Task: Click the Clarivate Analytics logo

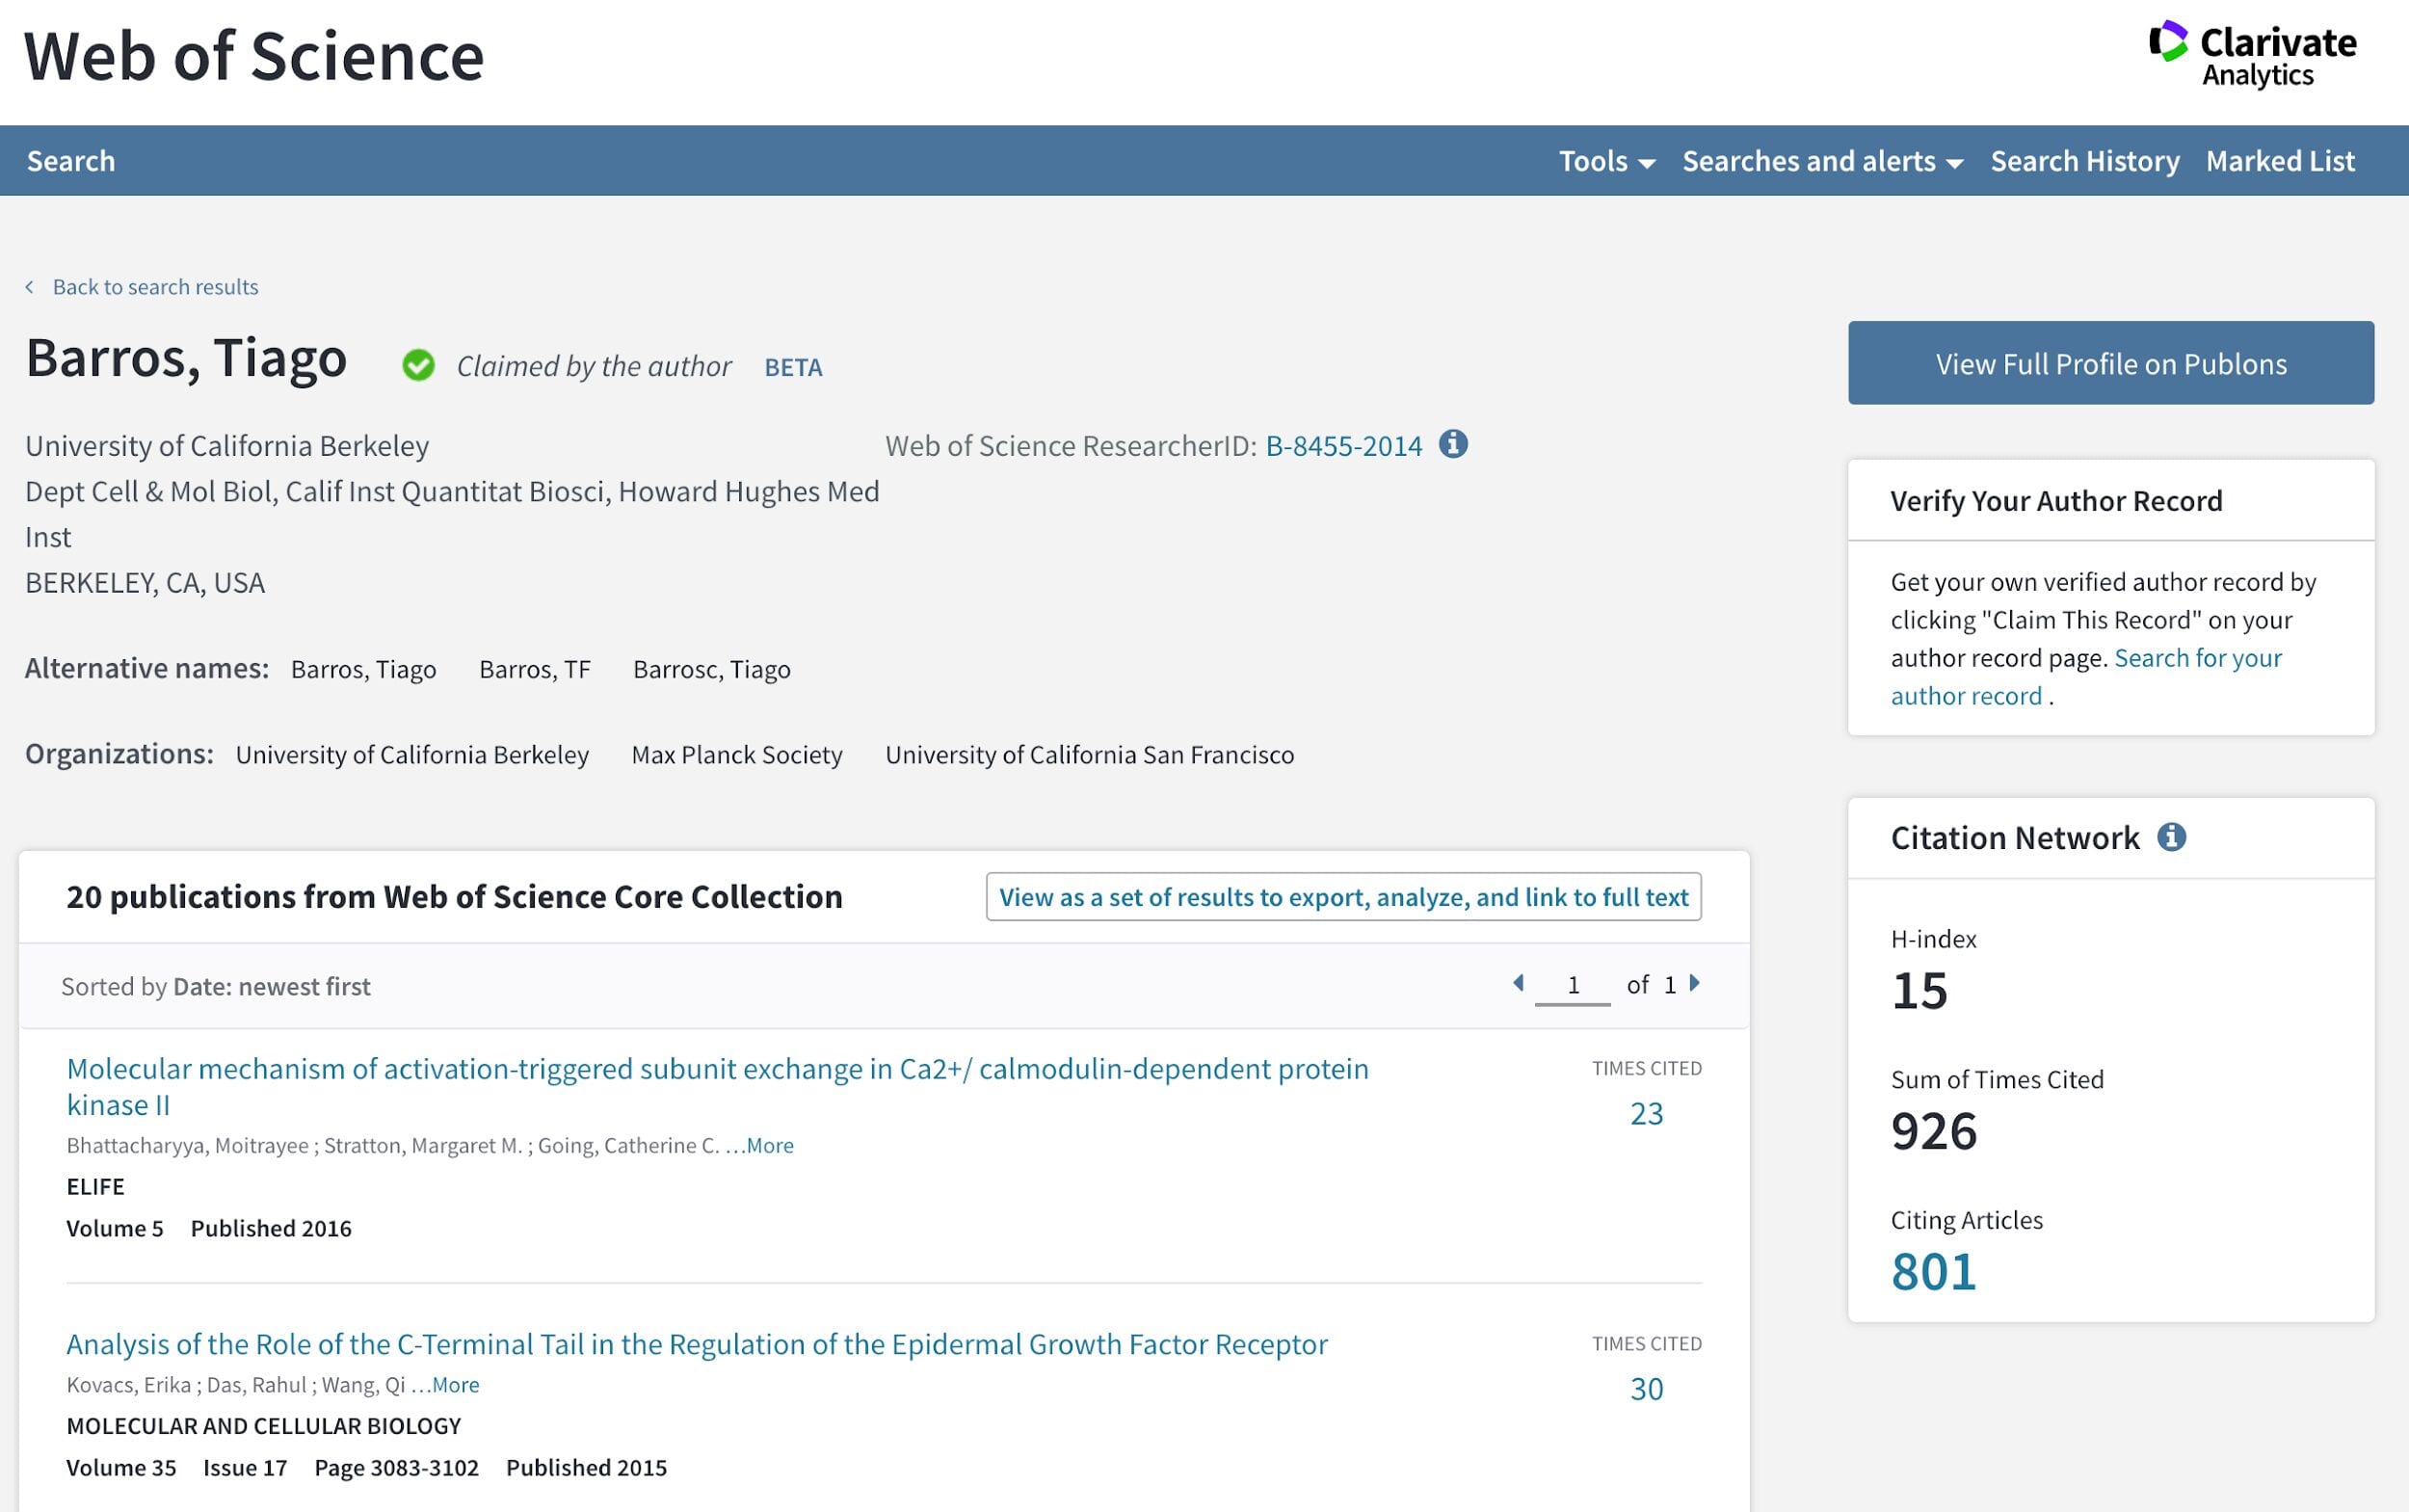Action: coord(2252,55)
